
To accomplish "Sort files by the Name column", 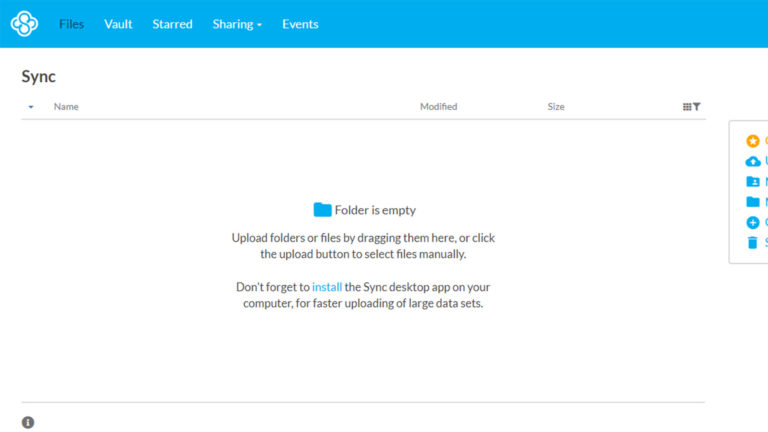I will tap(66, 107).
